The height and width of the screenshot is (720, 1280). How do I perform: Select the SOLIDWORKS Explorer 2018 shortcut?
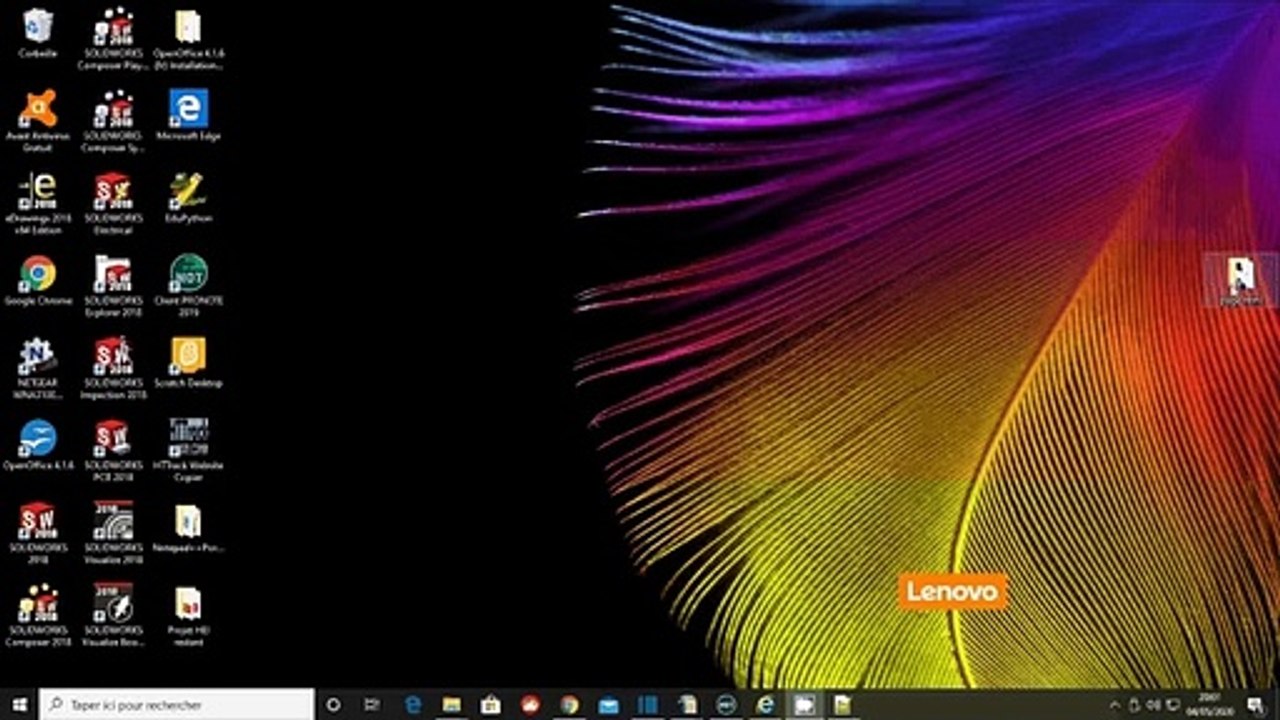[x=113, y=286]
